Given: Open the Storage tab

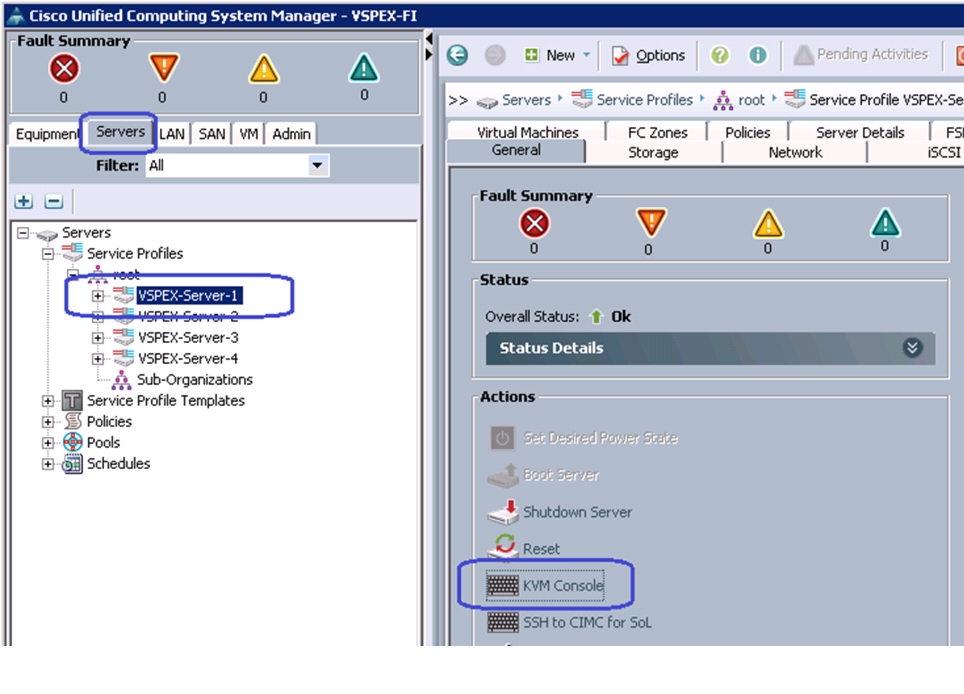Looking at the screenshot, I should click(x=653, y=152).
